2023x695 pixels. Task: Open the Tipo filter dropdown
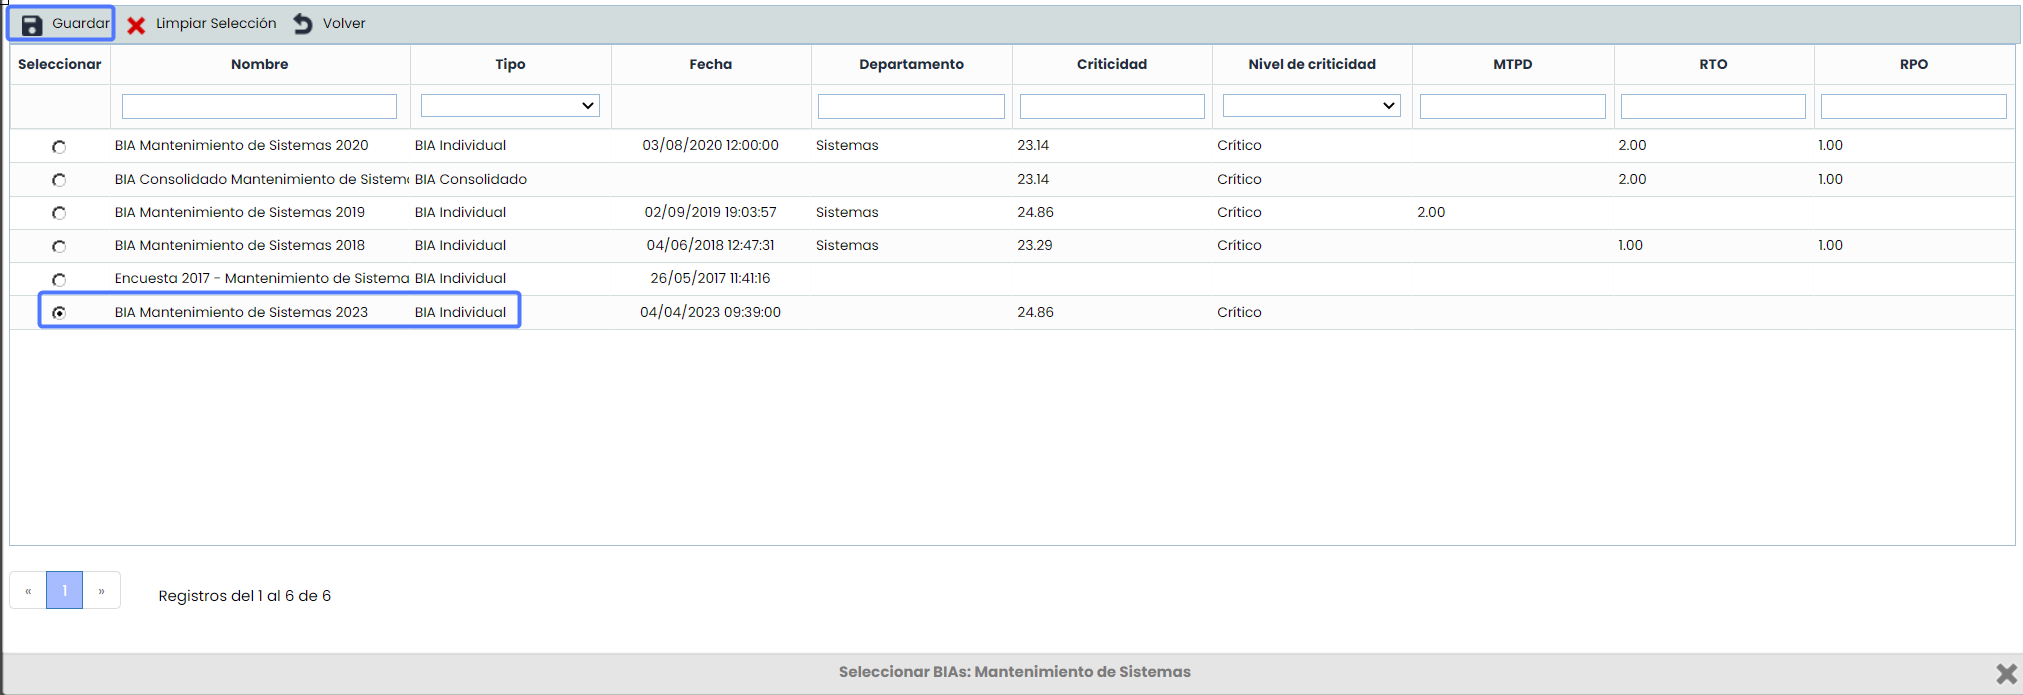pos(510,106)
